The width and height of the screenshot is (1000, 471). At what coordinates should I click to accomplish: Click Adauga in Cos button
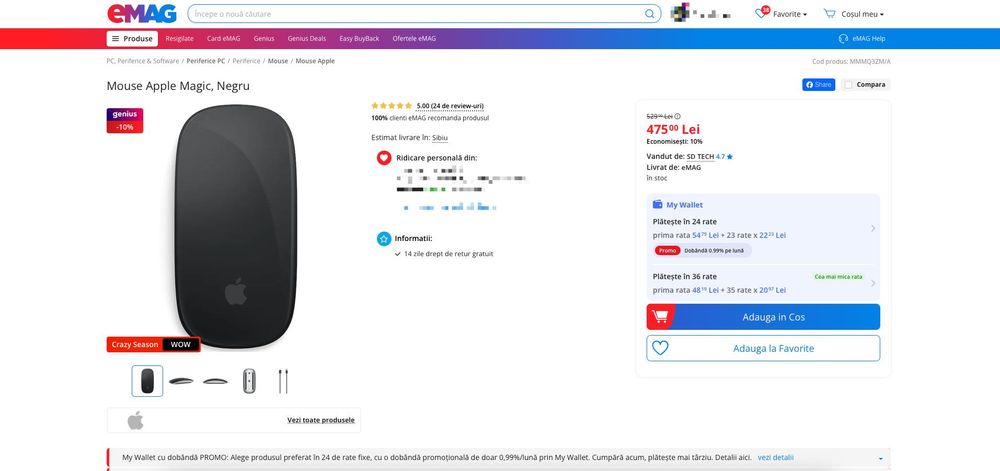(x=763, y=317)
